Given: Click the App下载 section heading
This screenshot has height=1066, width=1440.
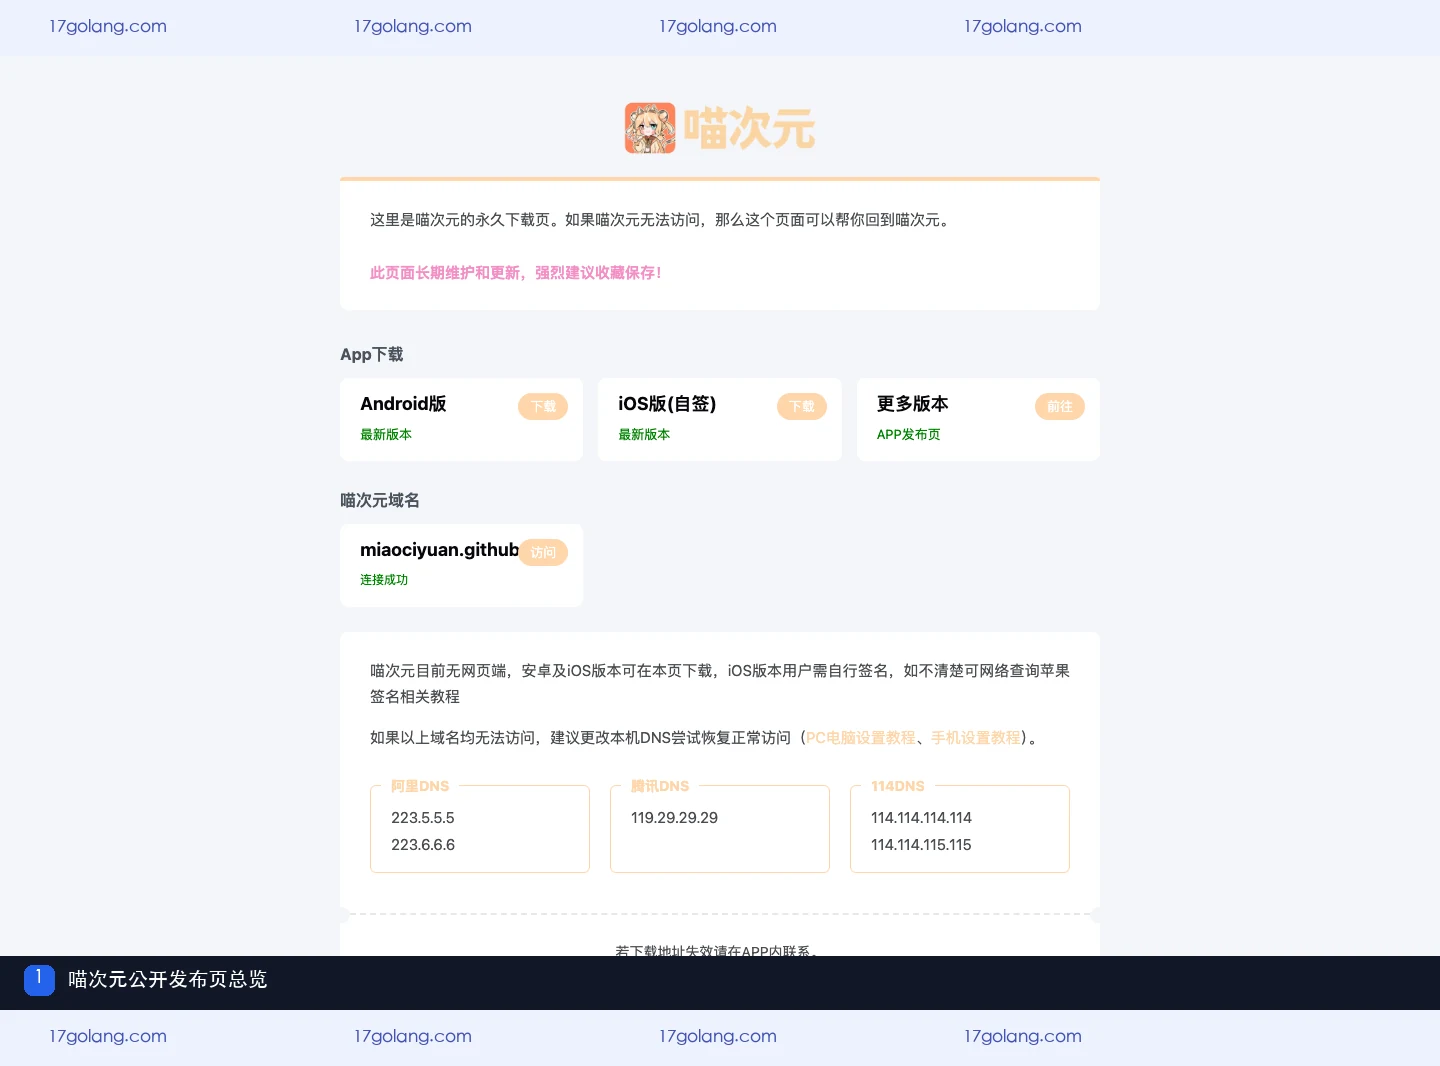Looking at the screenshot, I should [372, 355].
